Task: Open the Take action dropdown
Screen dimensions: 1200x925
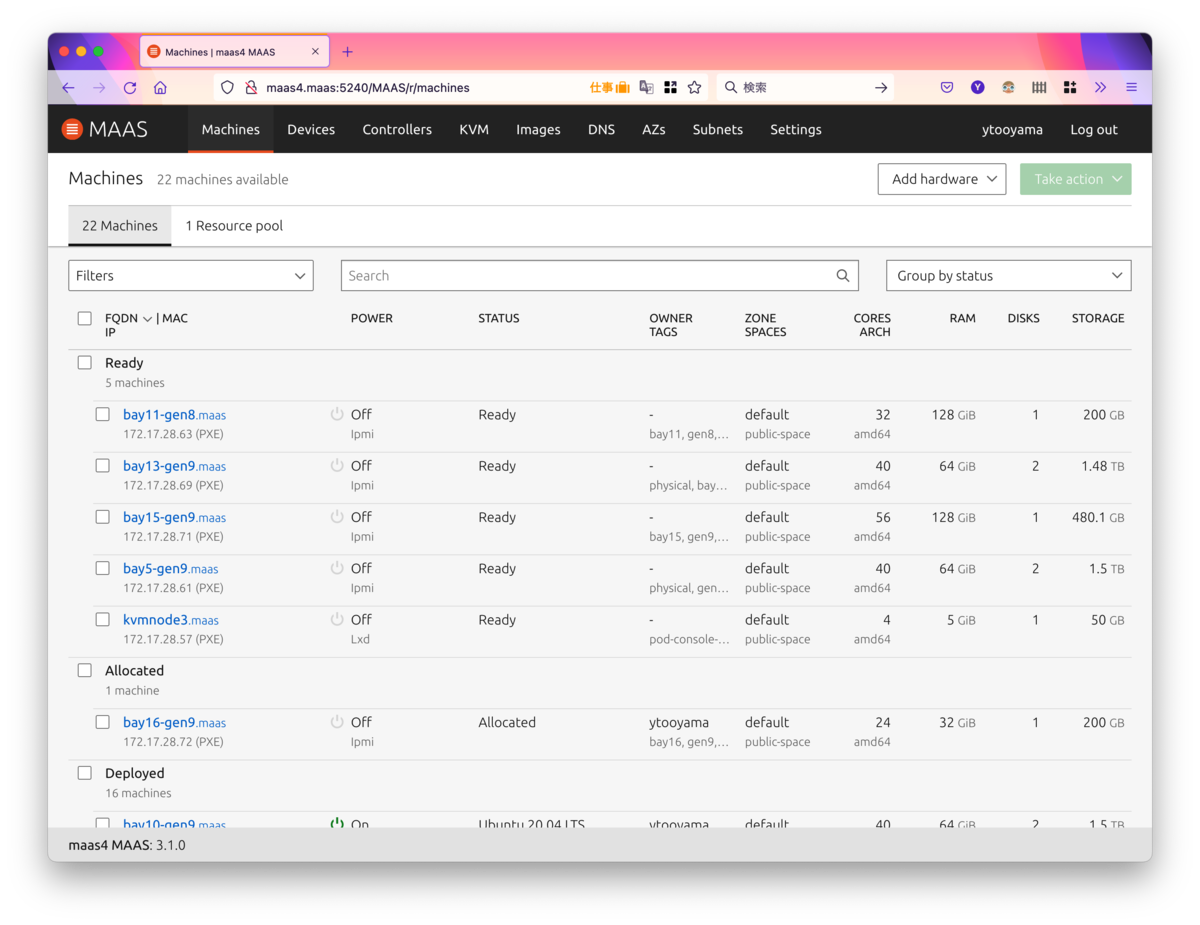Action: pyautogui.click(x=1076, y=179)
